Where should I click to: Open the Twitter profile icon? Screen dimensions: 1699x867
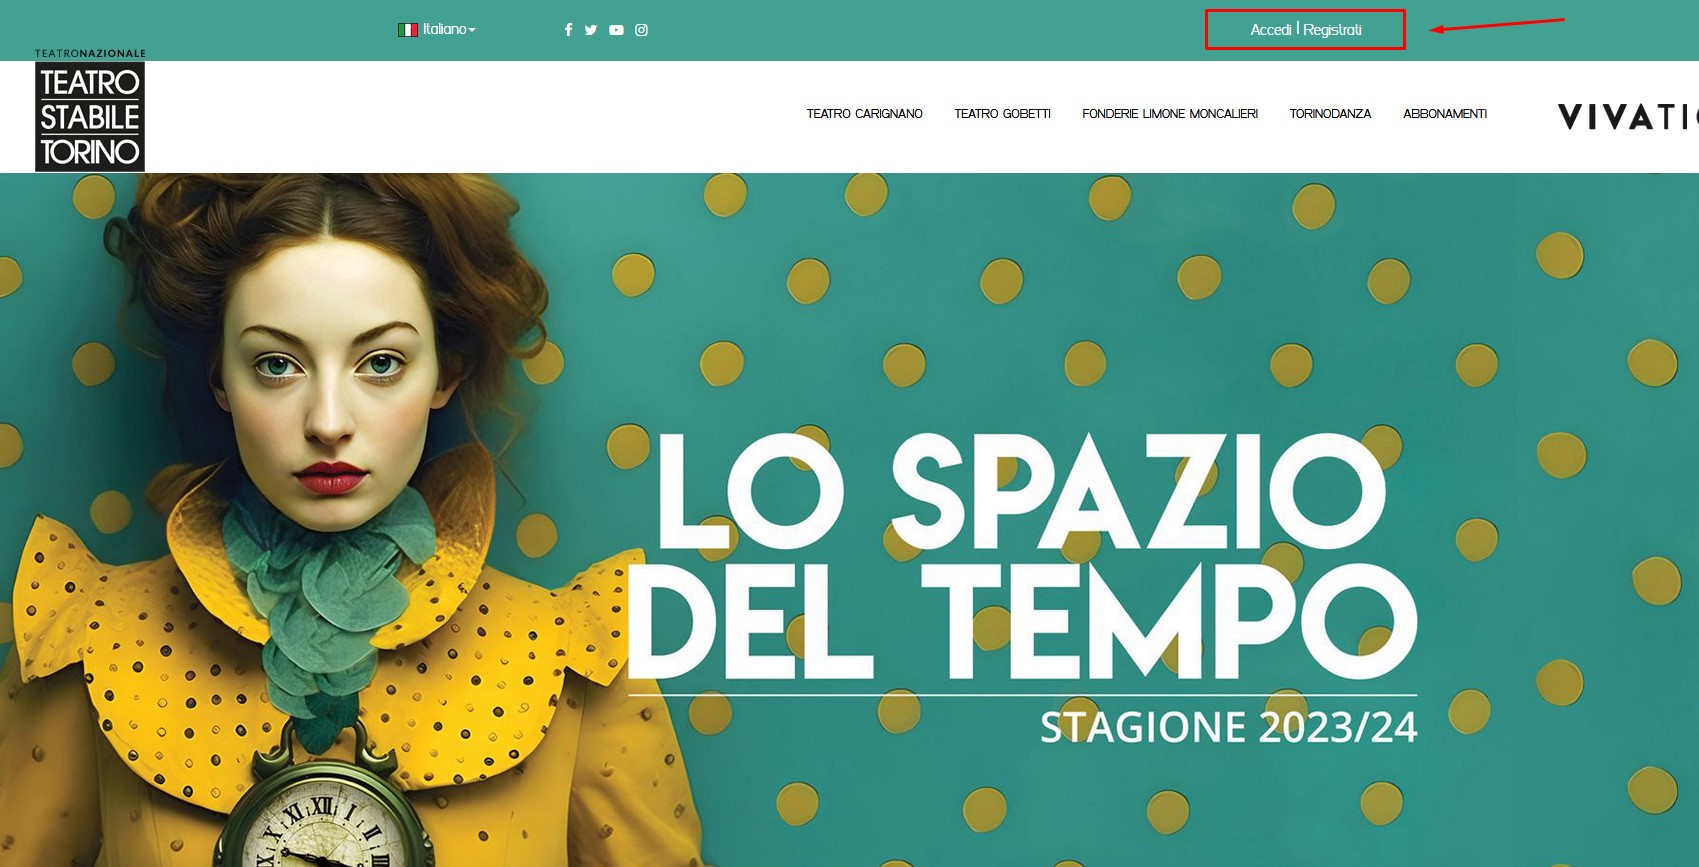[x=591, y=30]
